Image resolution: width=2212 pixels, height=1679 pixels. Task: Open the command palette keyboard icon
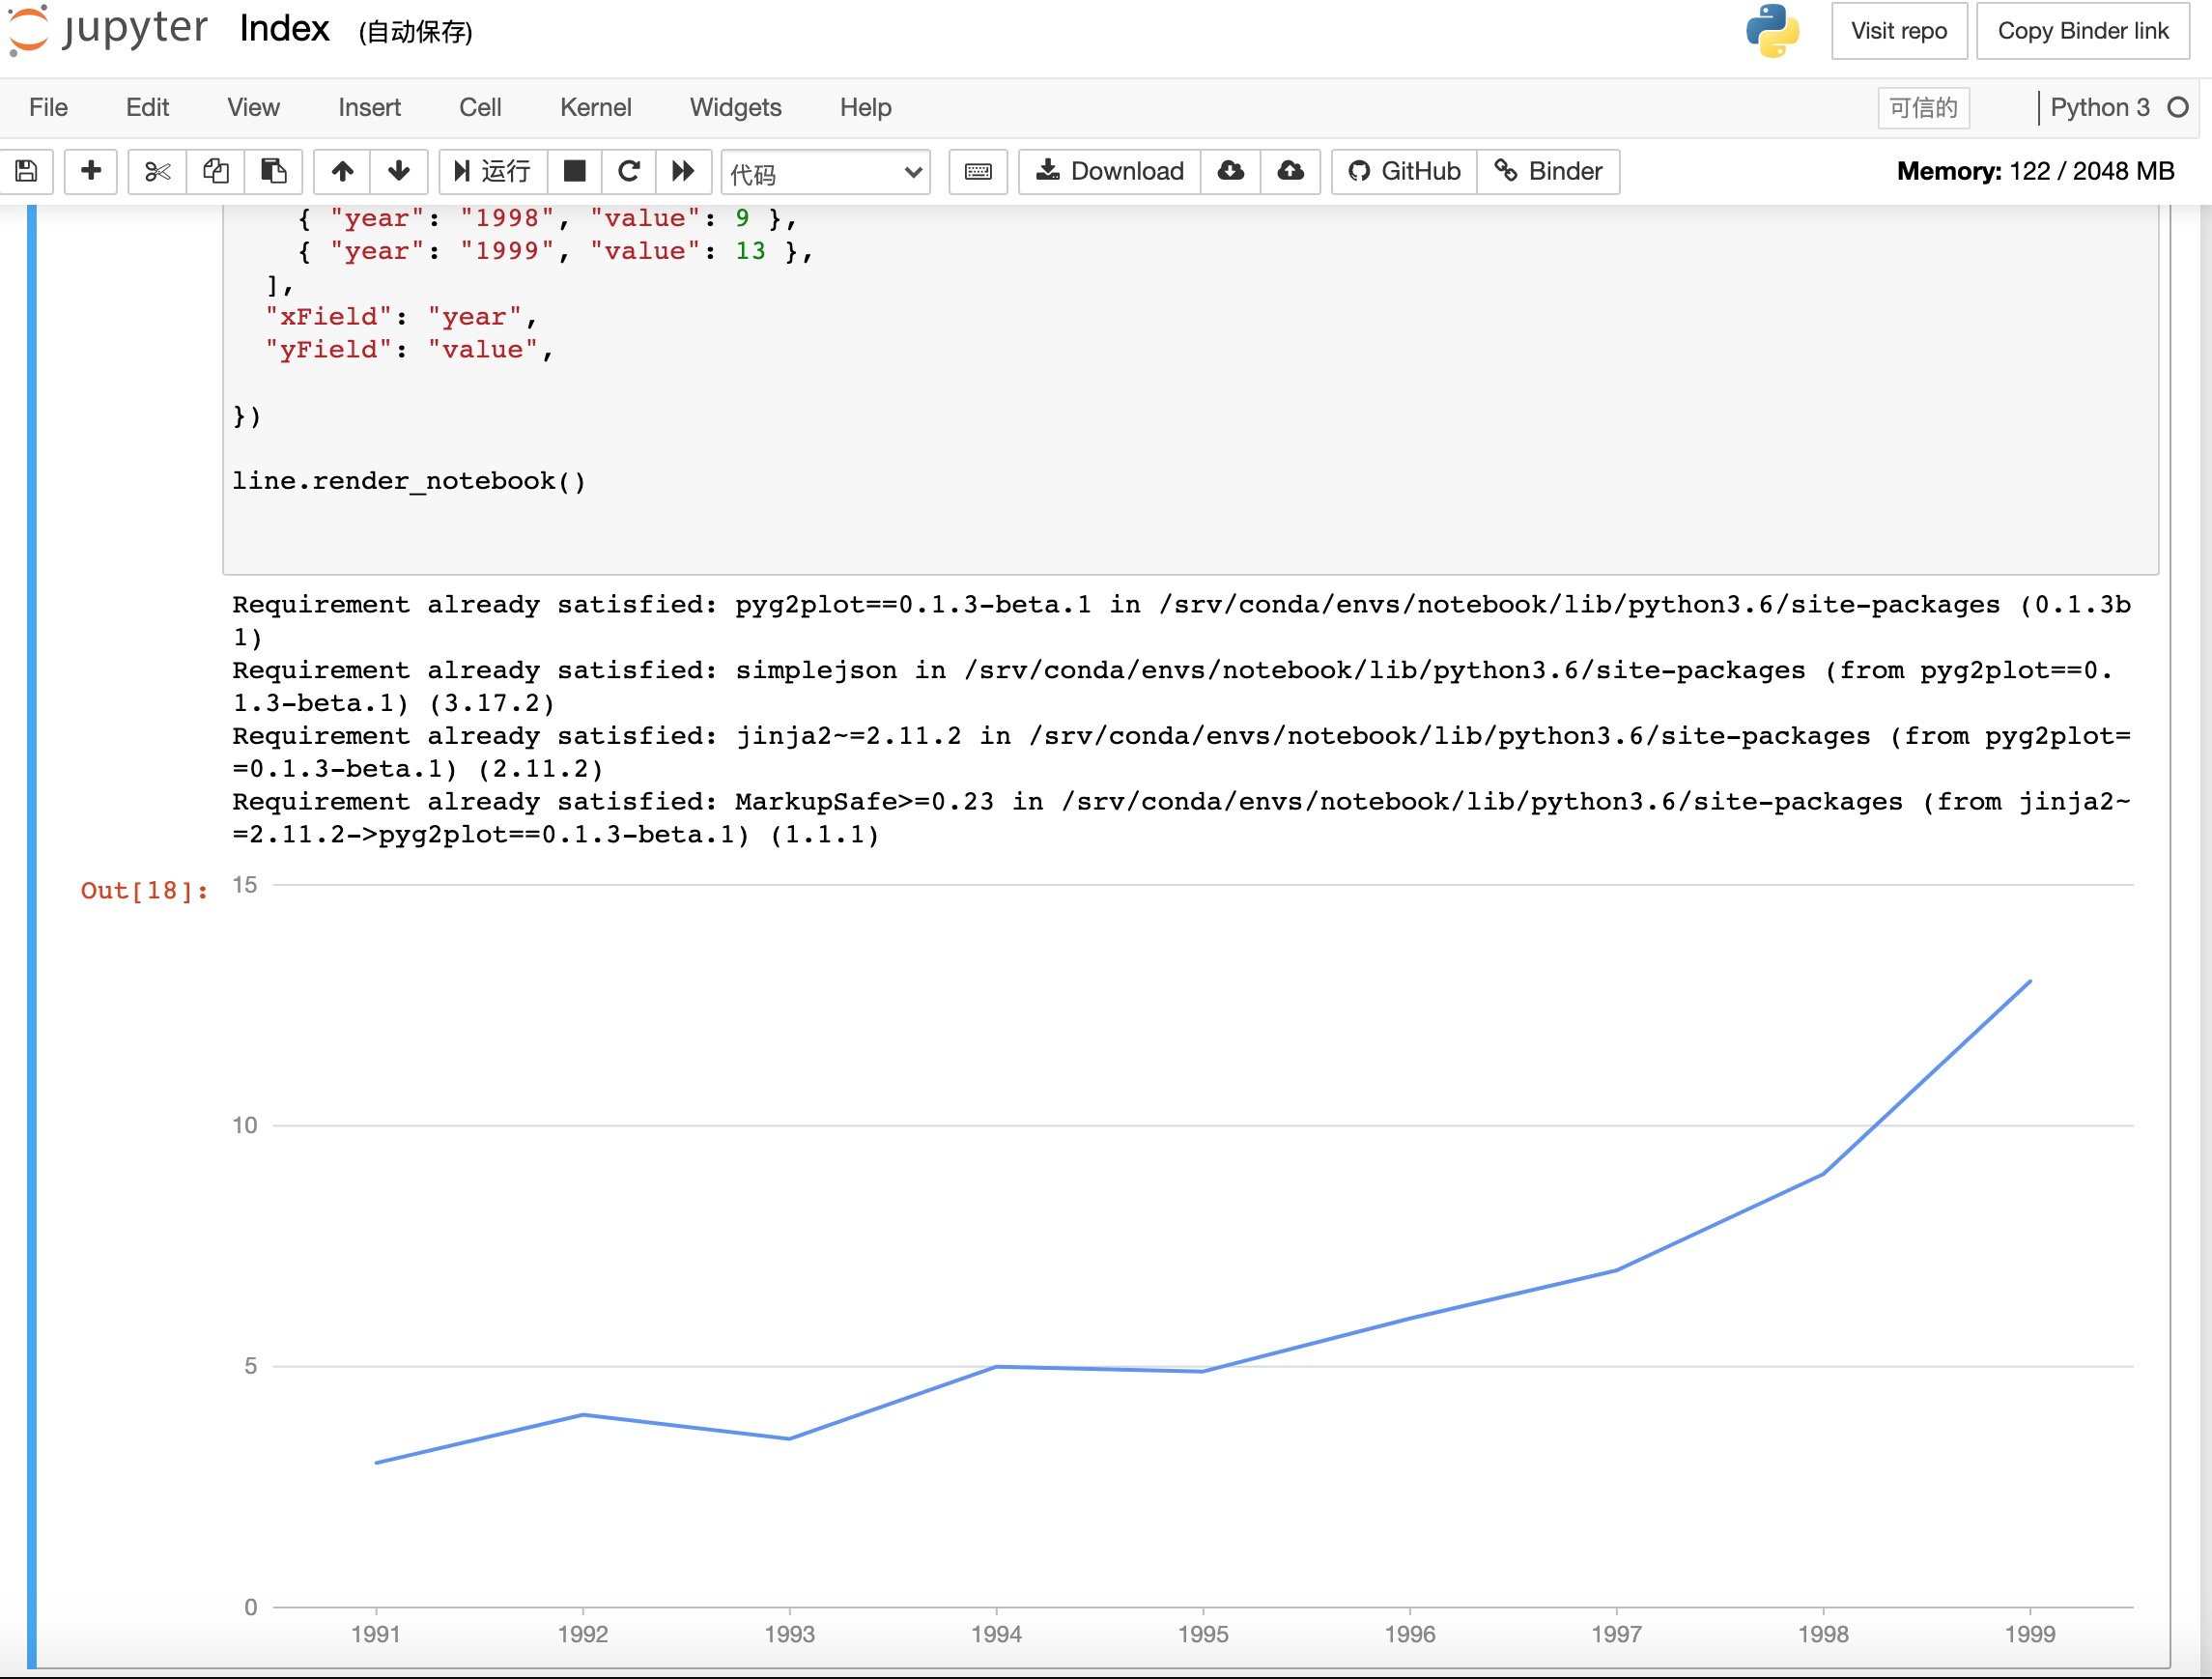click(x=977, y=171)
